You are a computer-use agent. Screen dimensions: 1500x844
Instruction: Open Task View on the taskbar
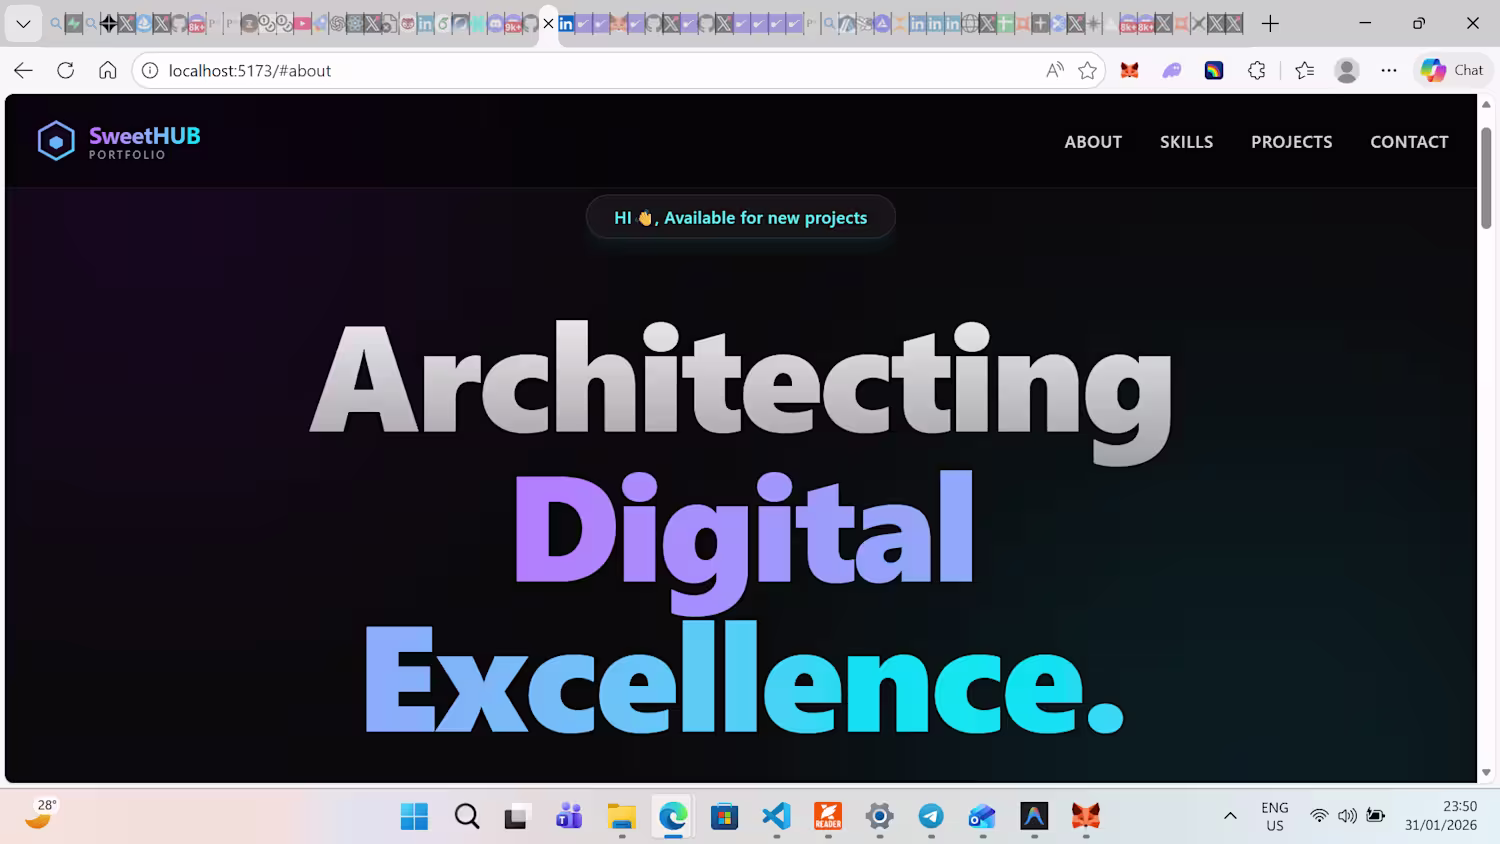click(x=517, y=816)
